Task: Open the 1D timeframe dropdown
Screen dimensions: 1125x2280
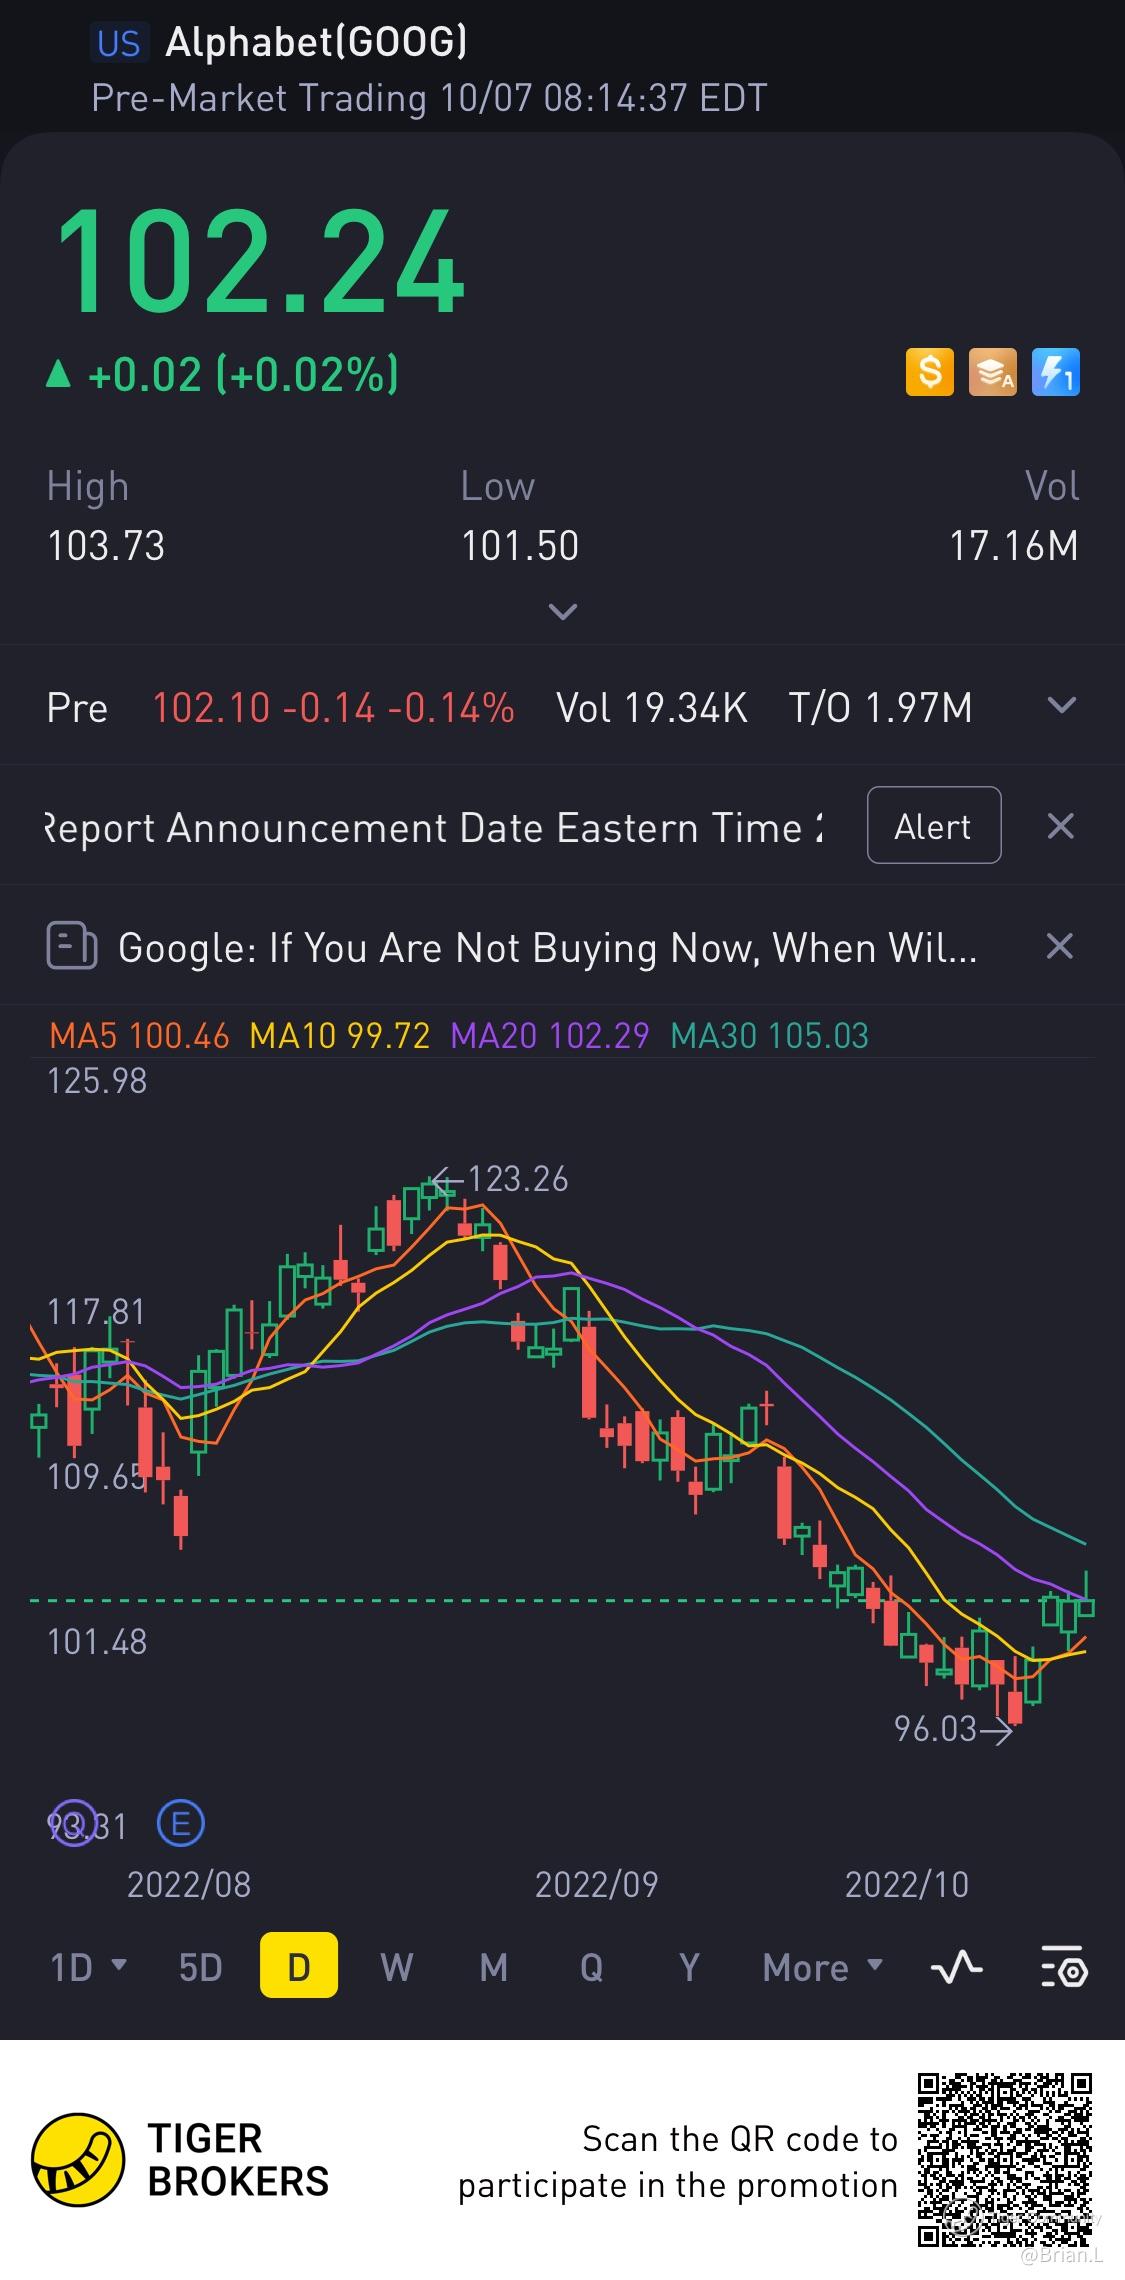Action: click(x=88, y=1968)
